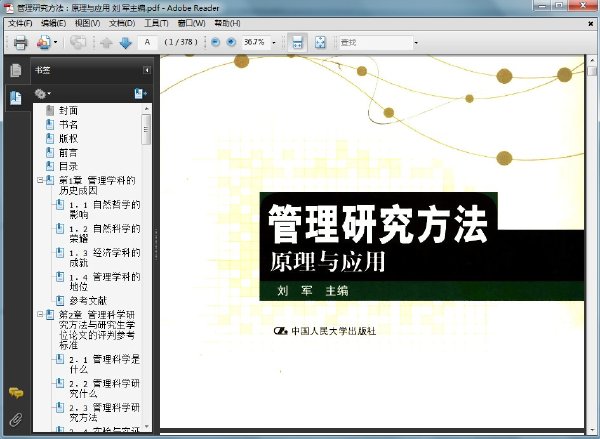Image resolution: width=600 pixels, height=439 pixels.
Task: Open the 视图(V) menu
Action: [x=87, y=23]
